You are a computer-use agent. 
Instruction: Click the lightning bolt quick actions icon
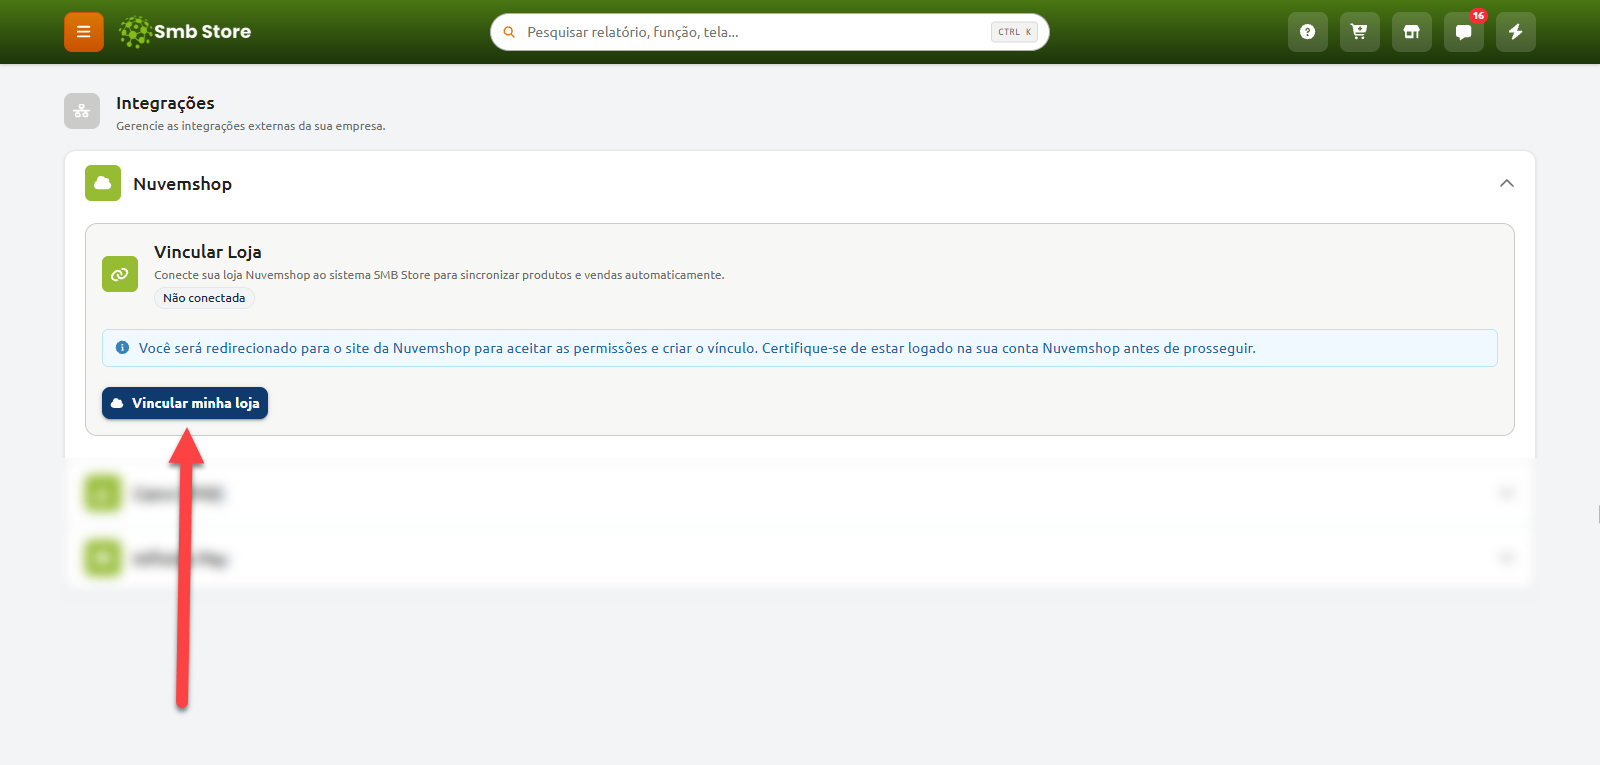1516,32
